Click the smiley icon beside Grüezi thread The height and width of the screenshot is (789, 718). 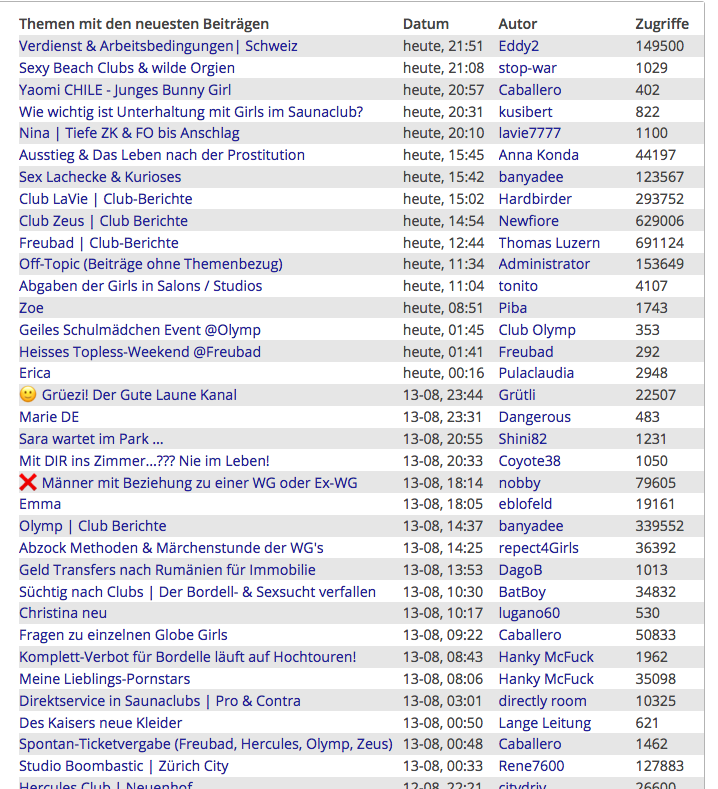(28, 395)
